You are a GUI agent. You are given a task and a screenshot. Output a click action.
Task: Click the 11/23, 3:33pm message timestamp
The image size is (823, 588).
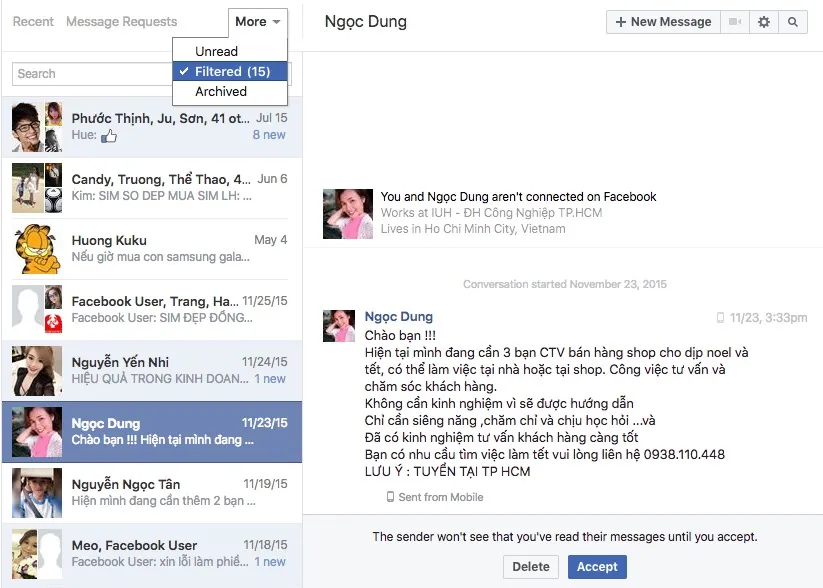(x=768, y=318)
